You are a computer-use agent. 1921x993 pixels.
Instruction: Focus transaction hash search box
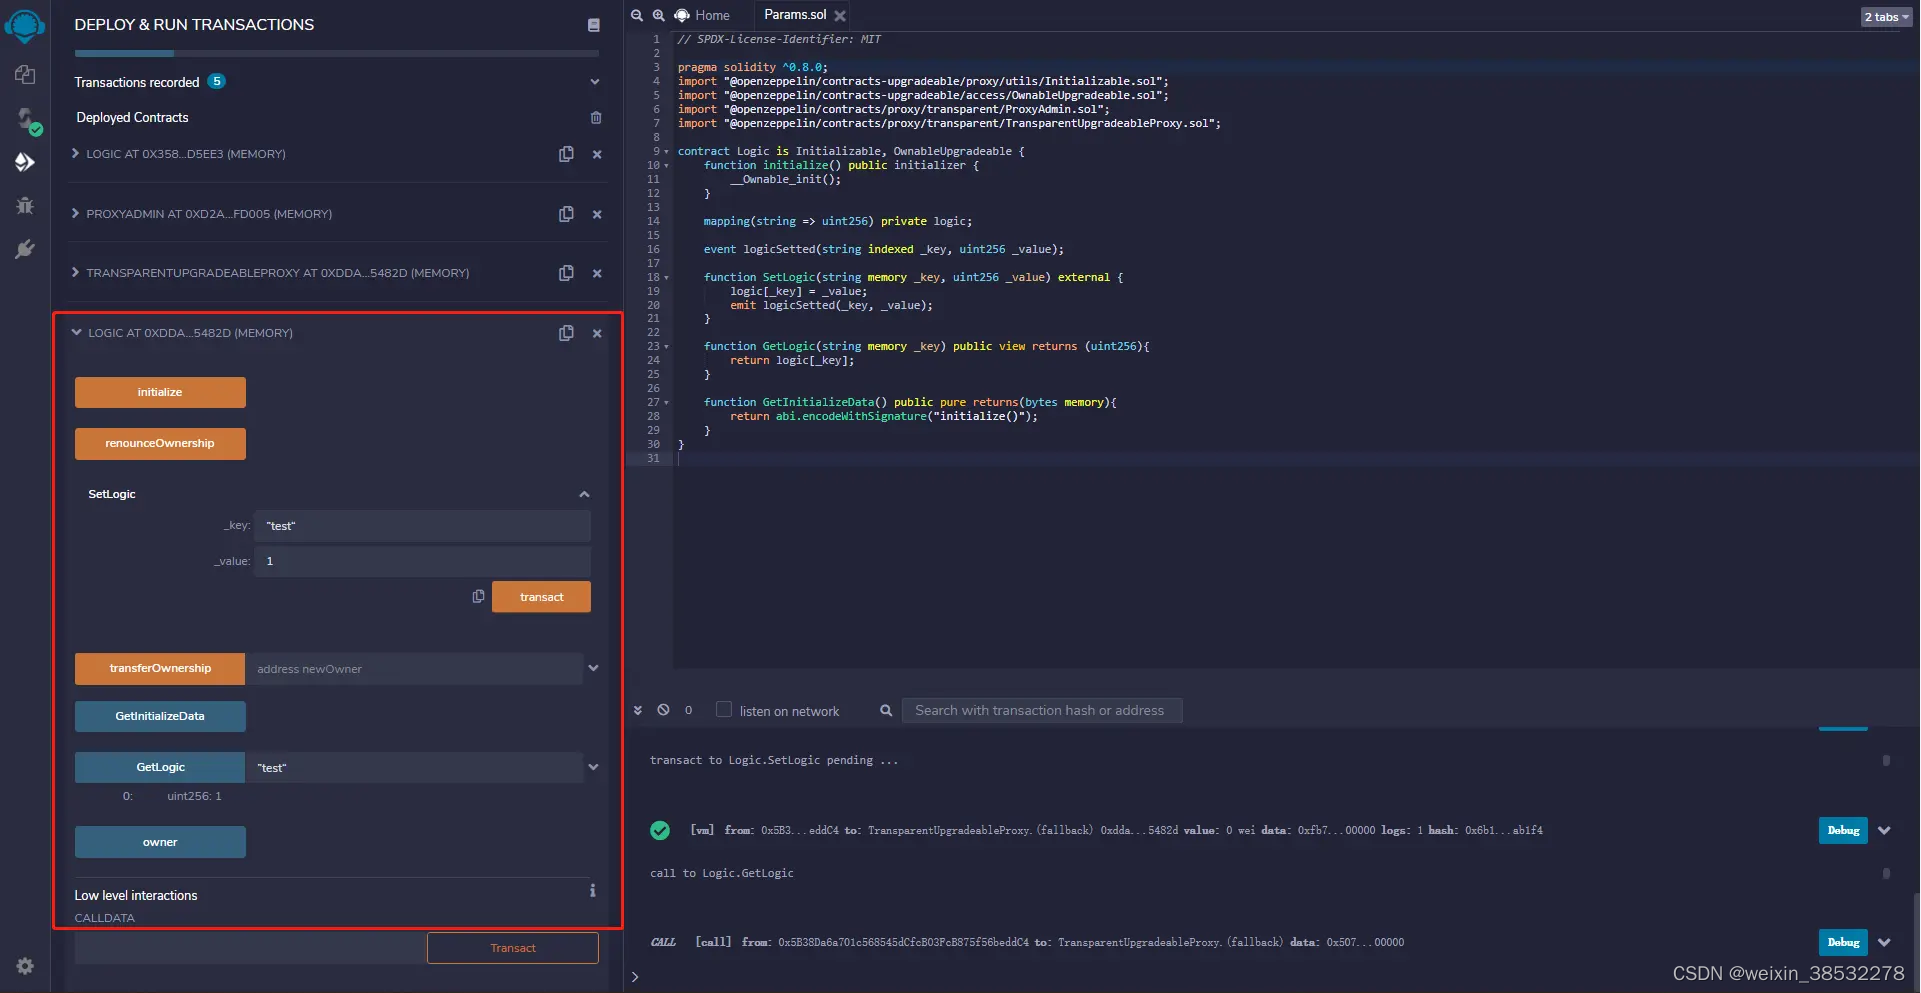(x=1042, y=710)
